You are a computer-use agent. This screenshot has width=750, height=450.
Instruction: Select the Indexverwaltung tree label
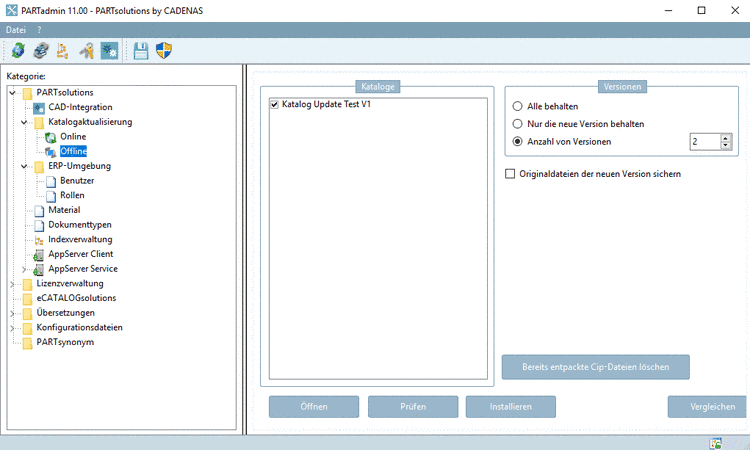point(80,239)
